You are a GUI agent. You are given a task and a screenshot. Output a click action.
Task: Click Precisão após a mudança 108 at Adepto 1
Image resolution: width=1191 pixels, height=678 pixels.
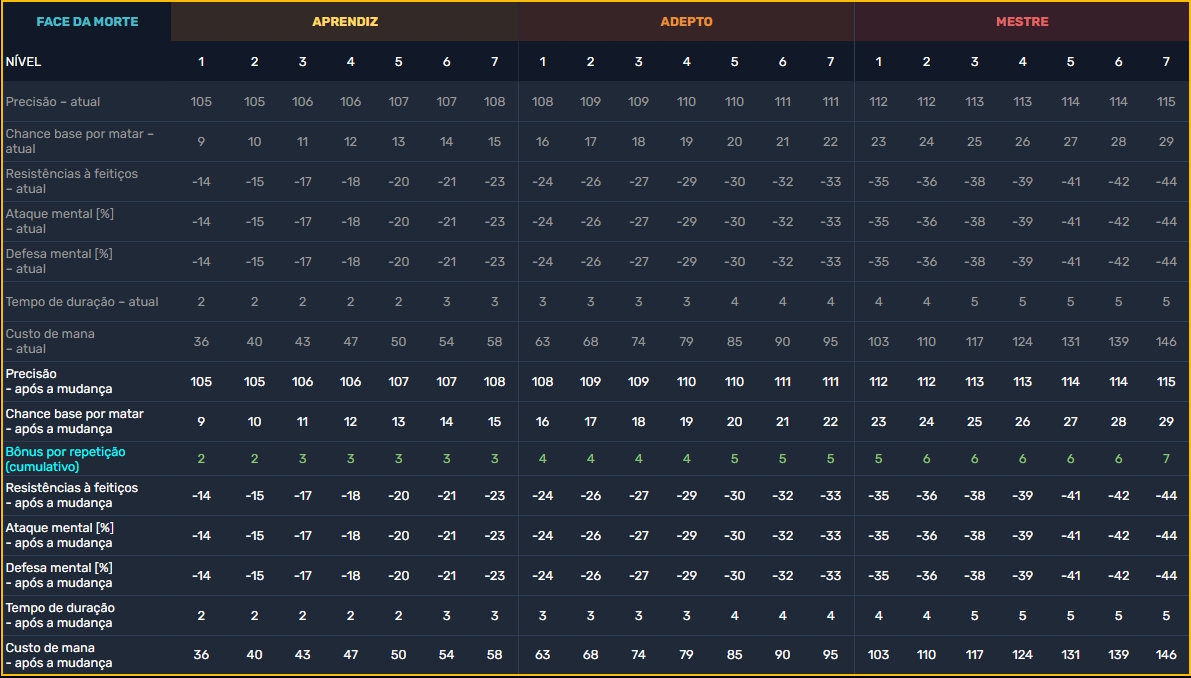click(542, 381)
